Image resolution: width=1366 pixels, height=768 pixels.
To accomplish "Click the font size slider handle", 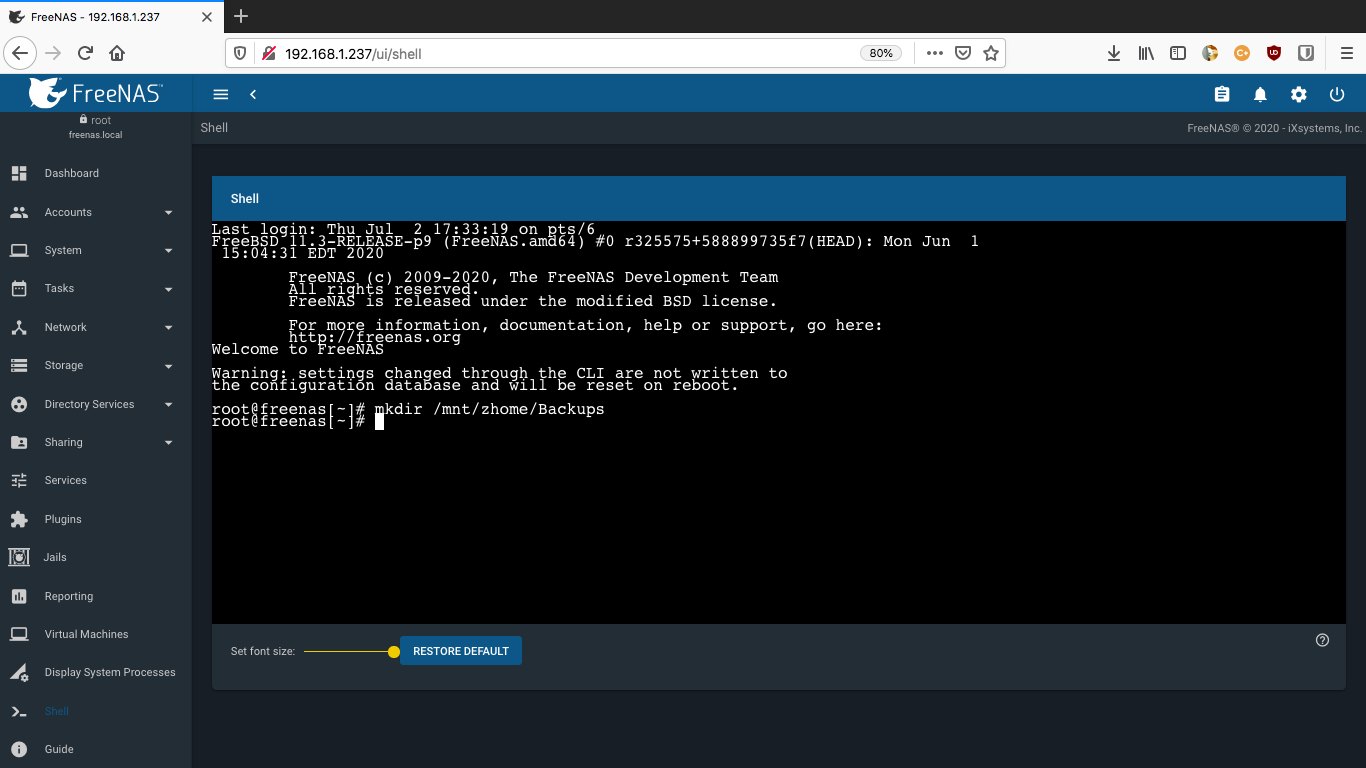I will [x=394, y=652].
